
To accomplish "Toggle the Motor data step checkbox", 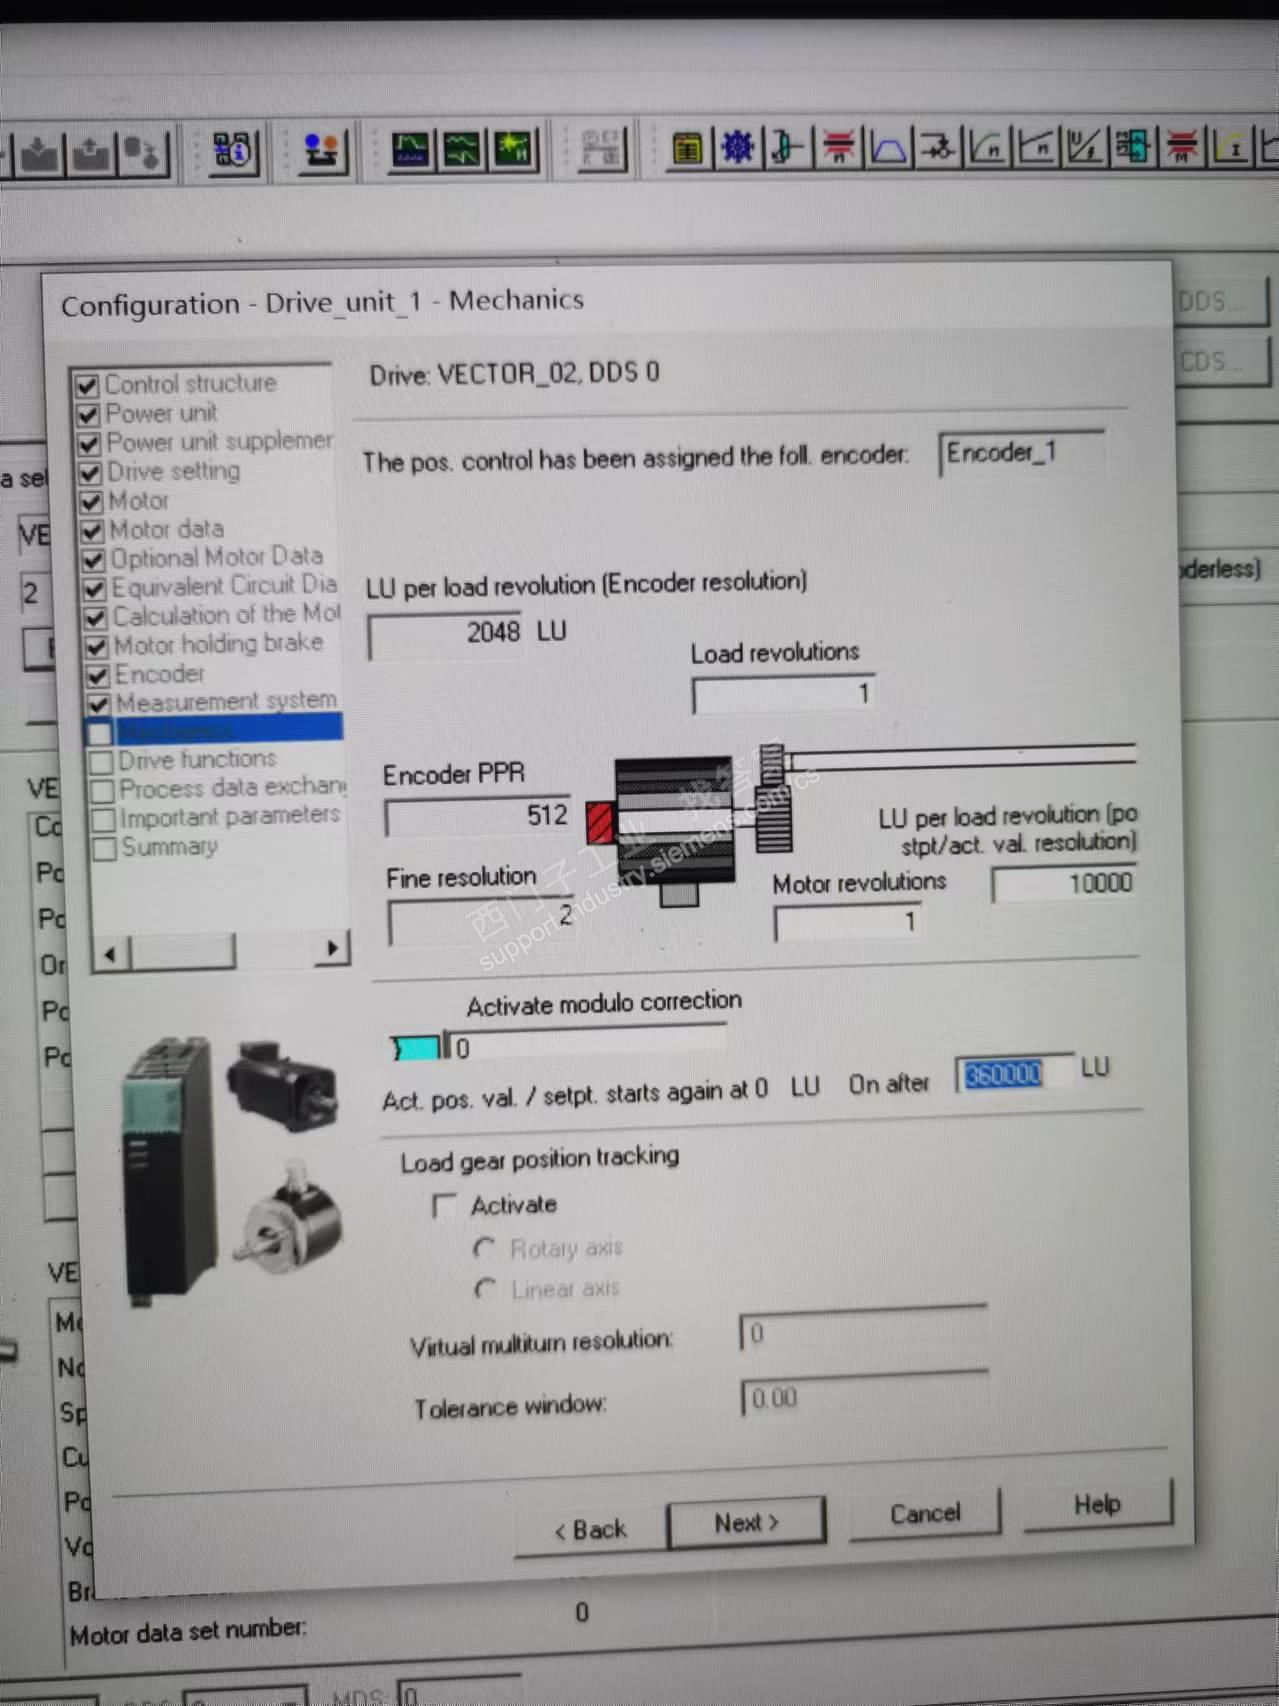I will pos(92,531).
